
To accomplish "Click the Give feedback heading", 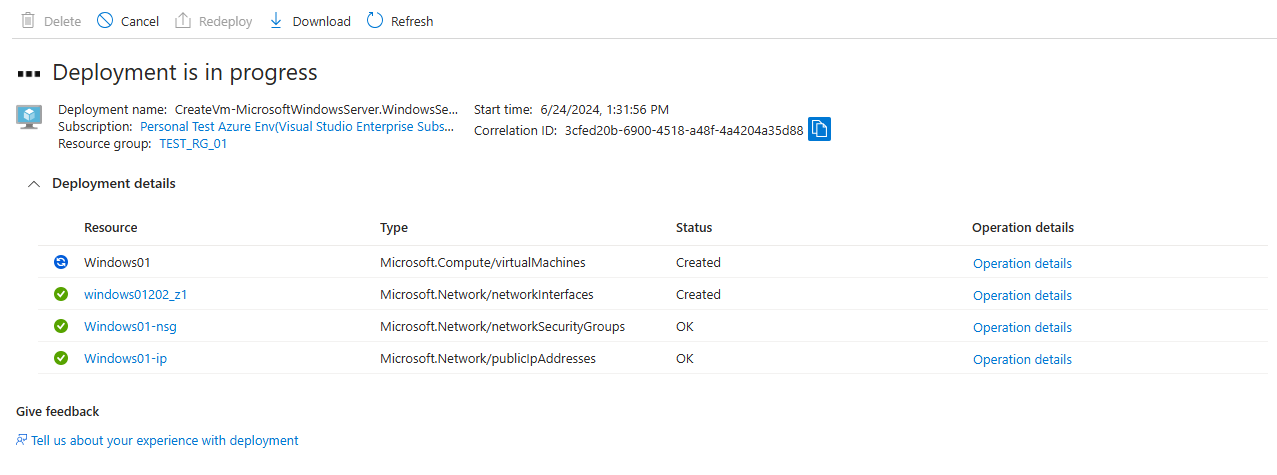I will (x=58, y=411).
